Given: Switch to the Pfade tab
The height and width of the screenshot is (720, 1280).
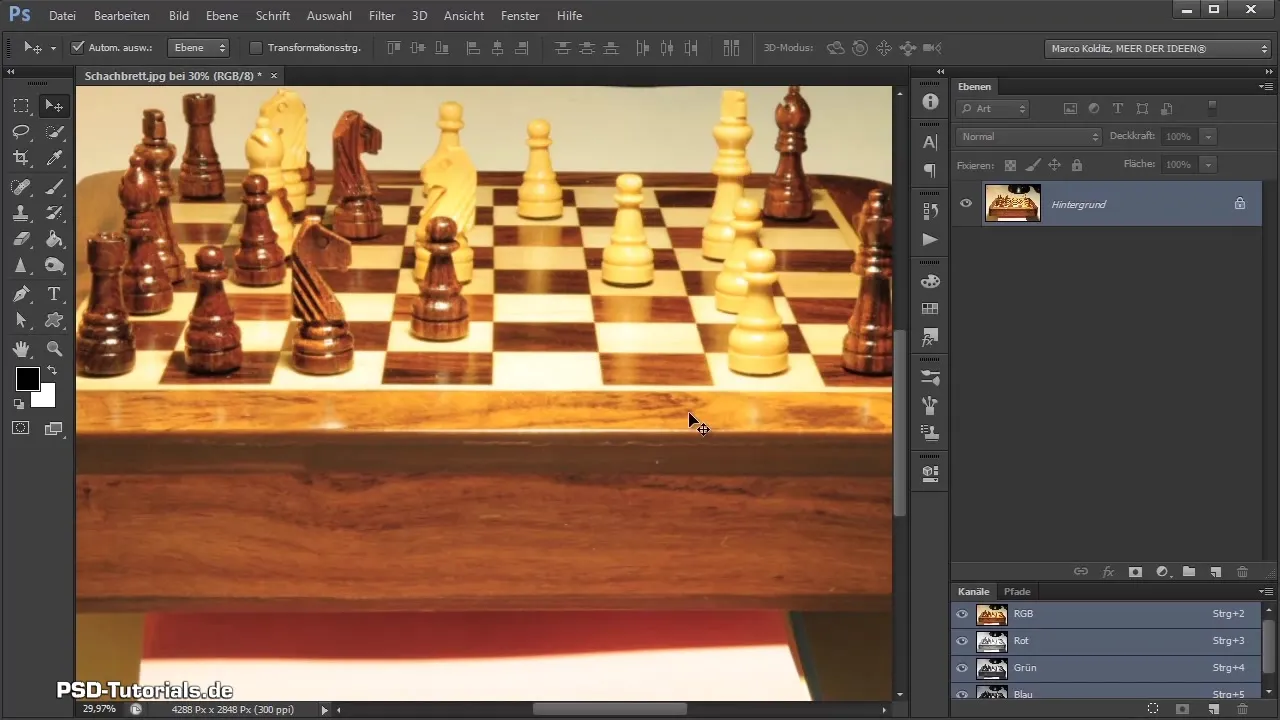Looking at the screenshot, I should pos(1017,591).
